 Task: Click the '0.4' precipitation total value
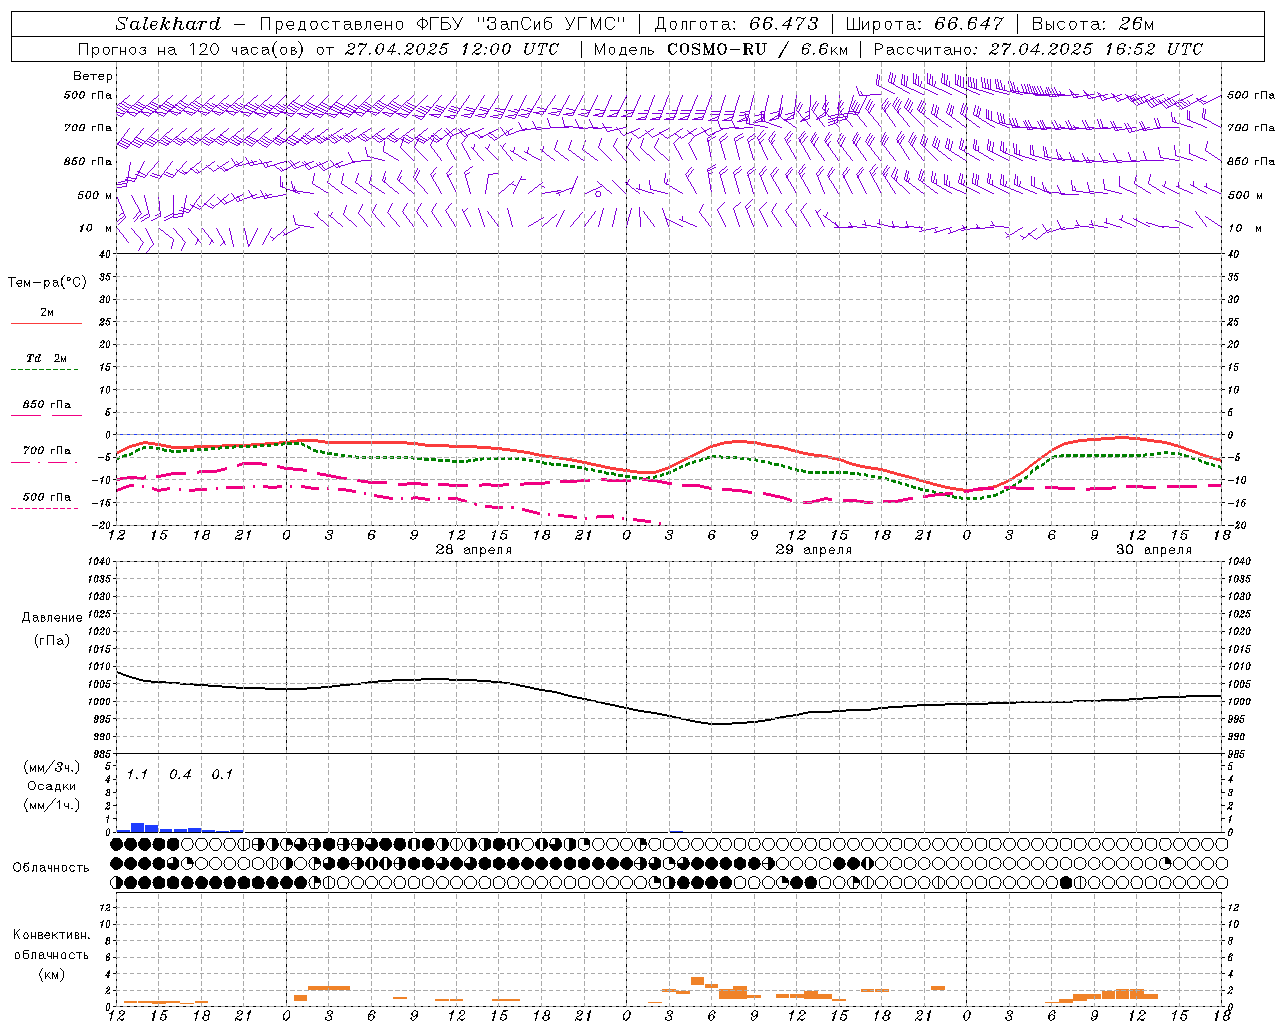pos(180,775)
